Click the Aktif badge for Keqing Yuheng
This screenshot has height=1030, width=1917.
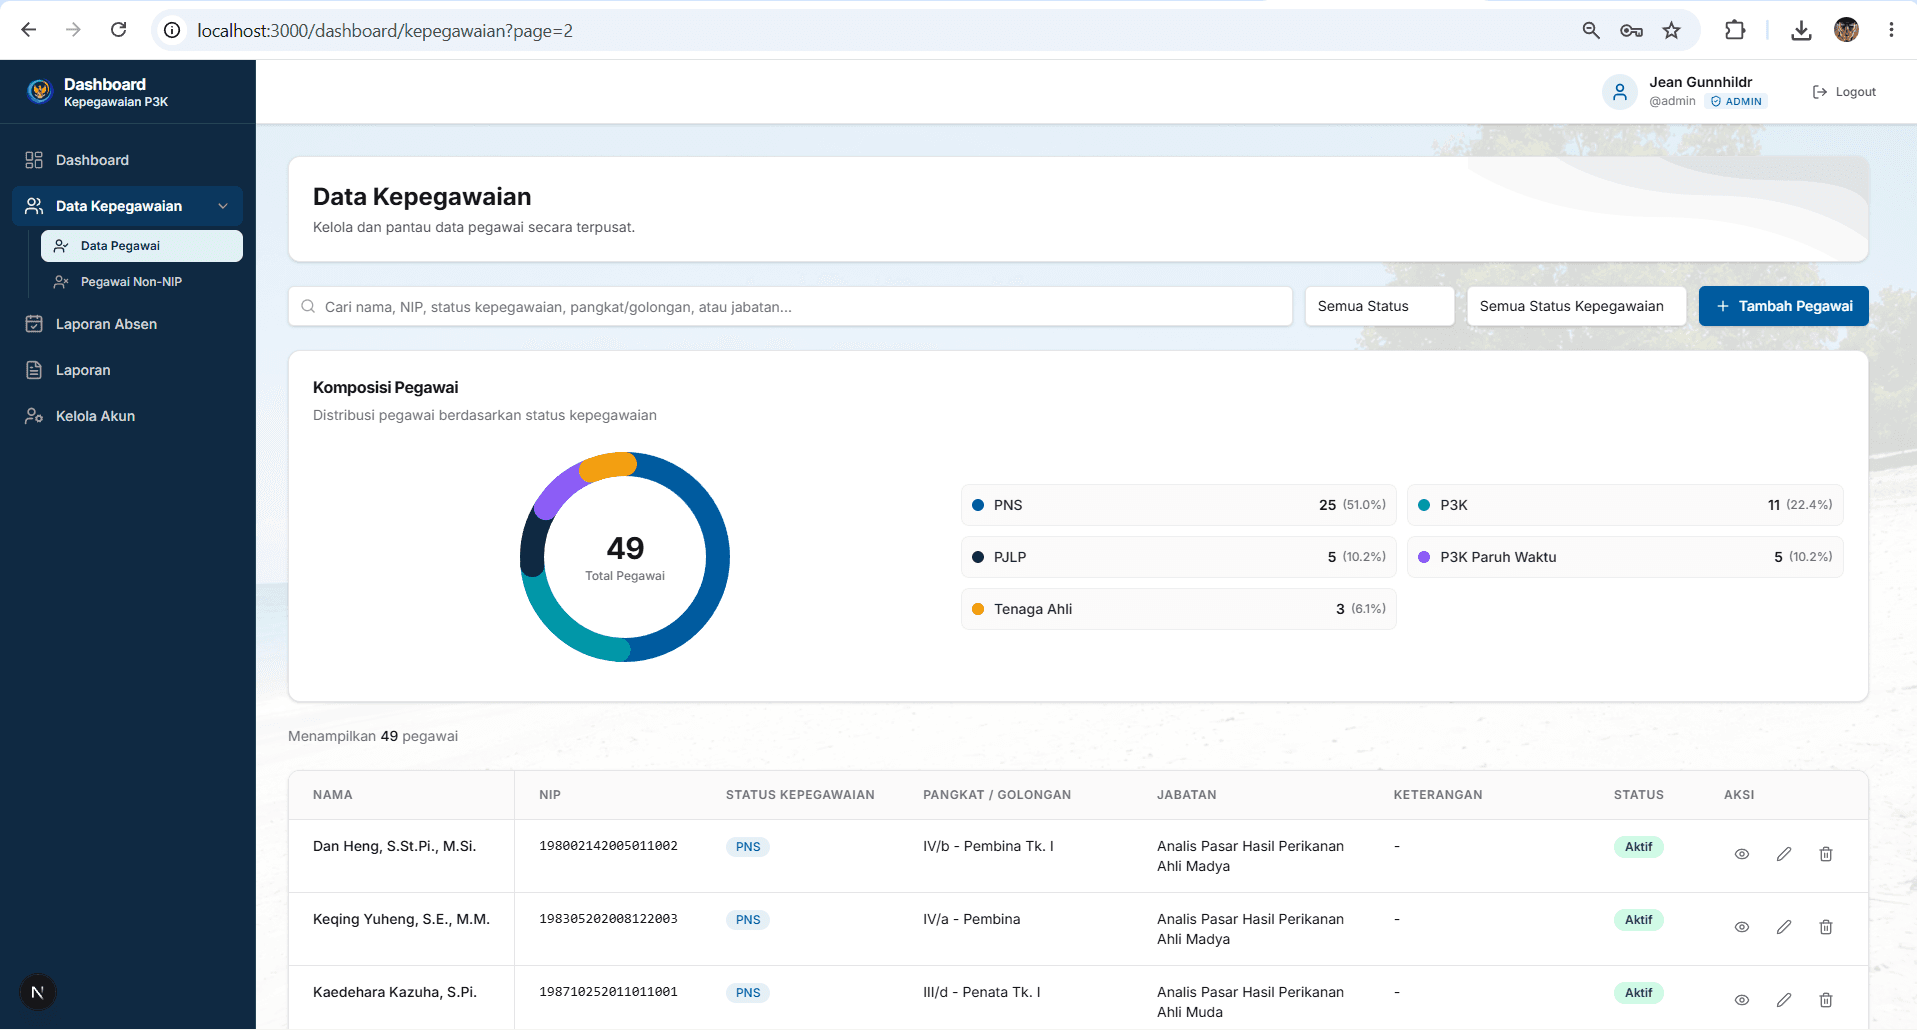(x=1638, y=920)
